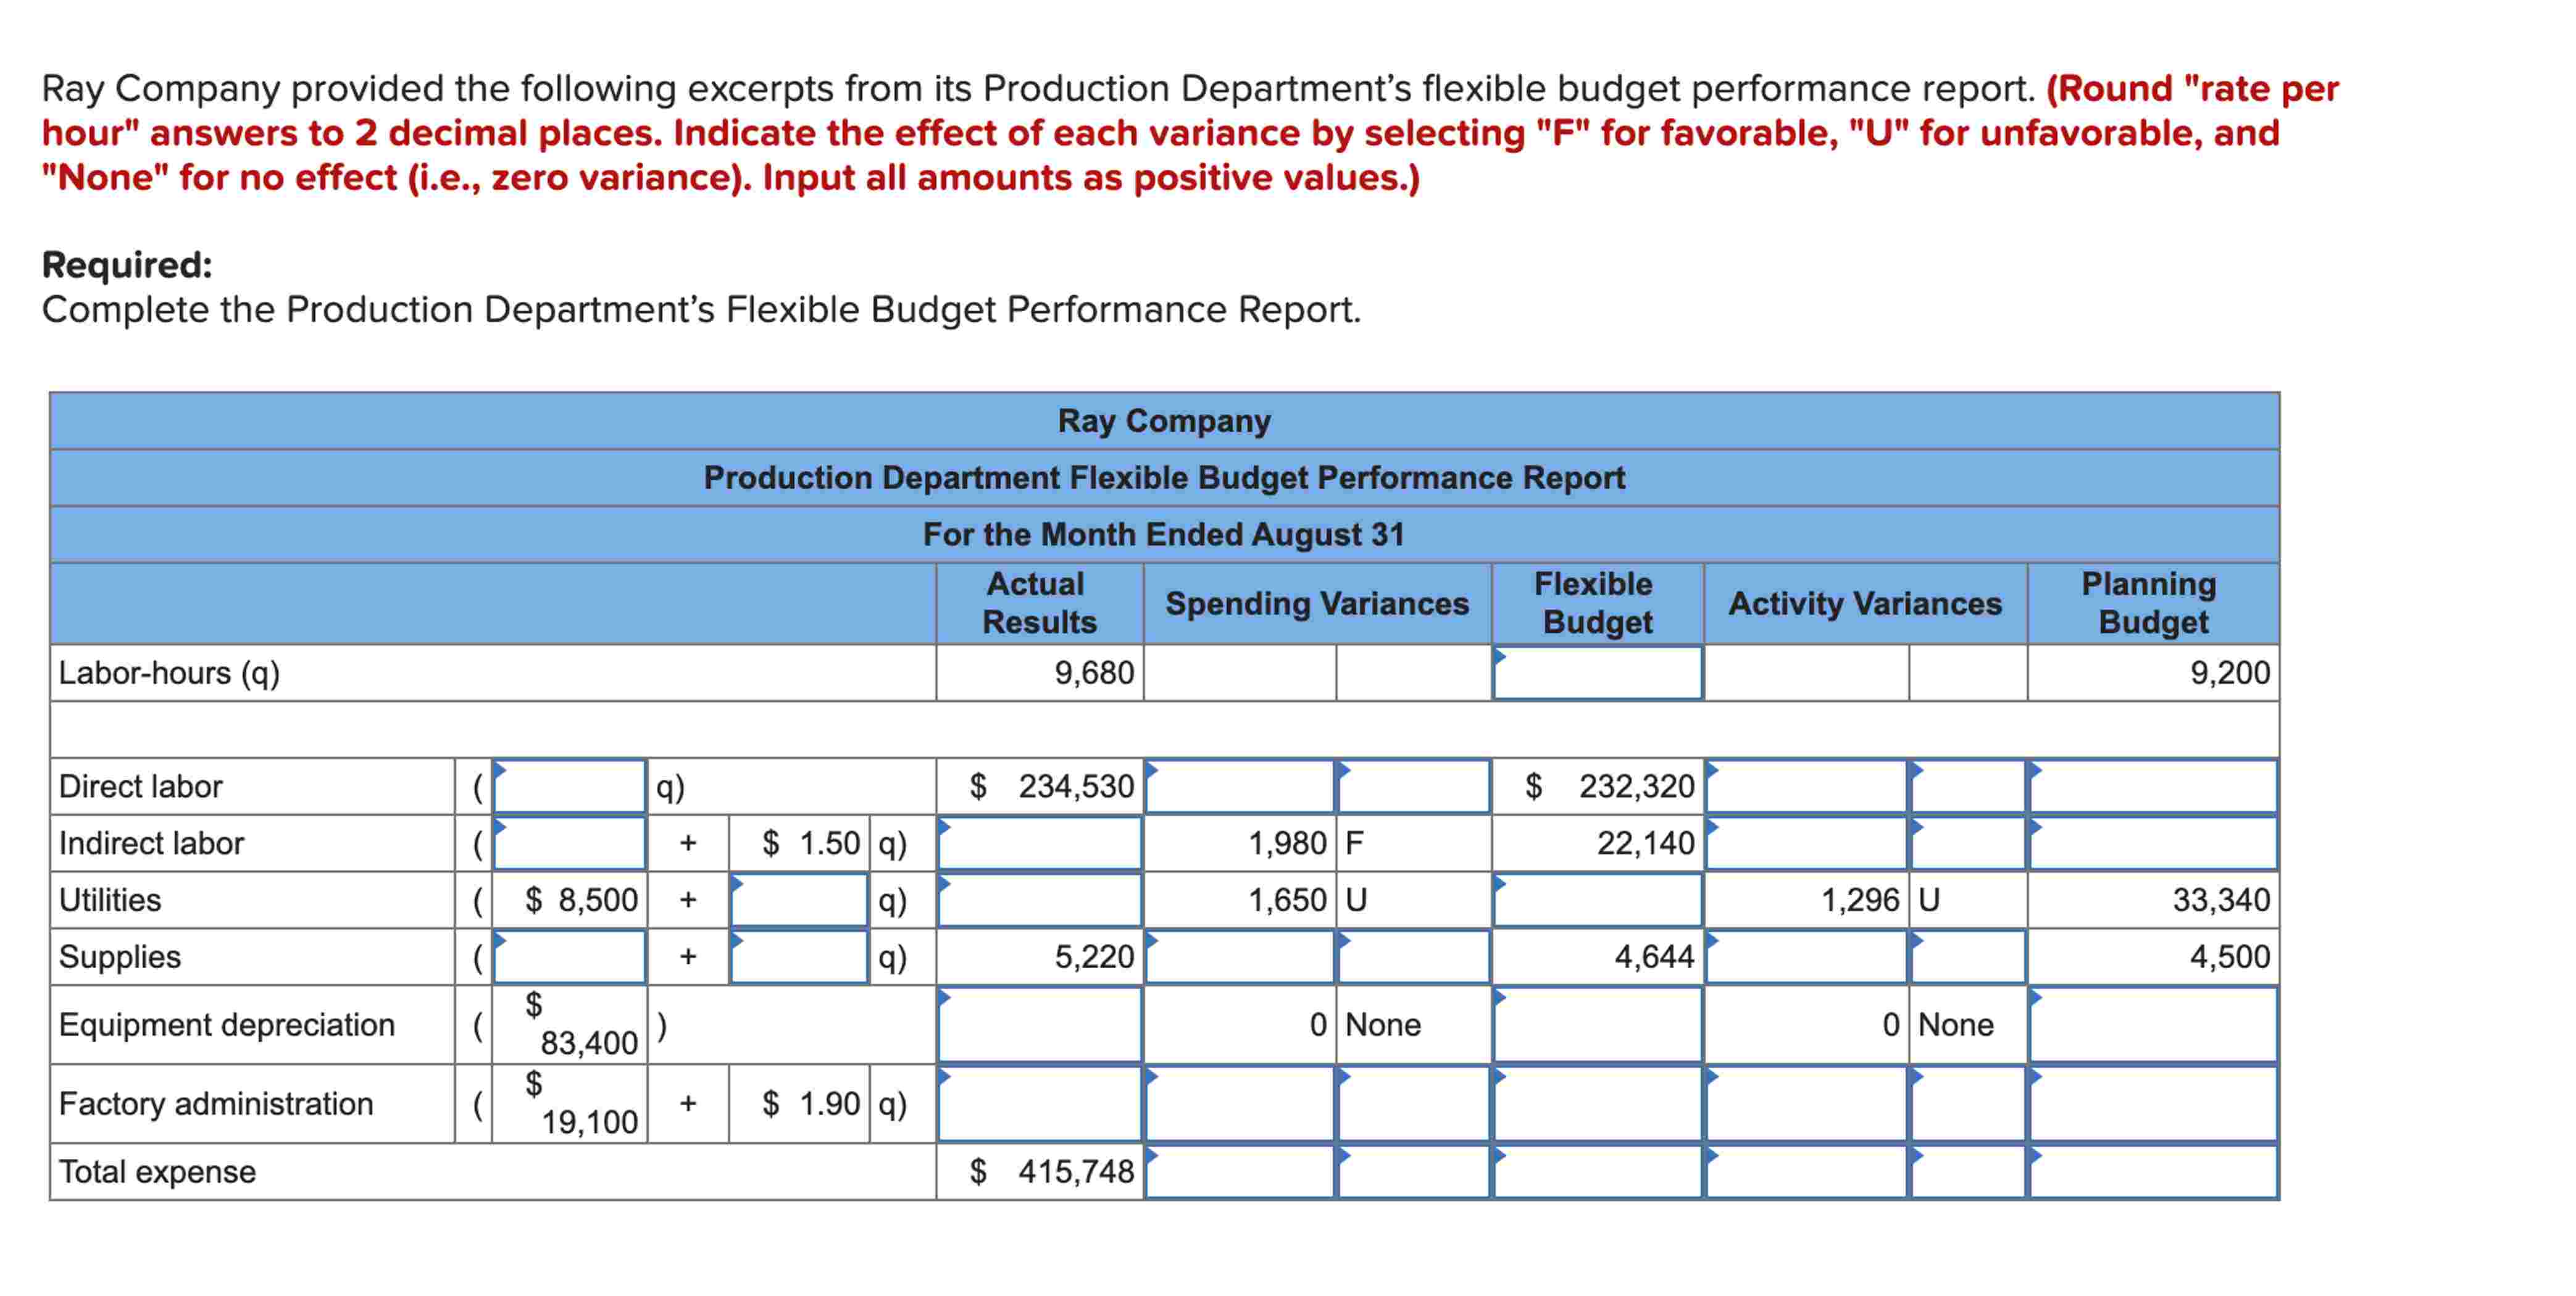Click Supplies fixed cost input field
2576x1296 pixels.
click(569, 957)
